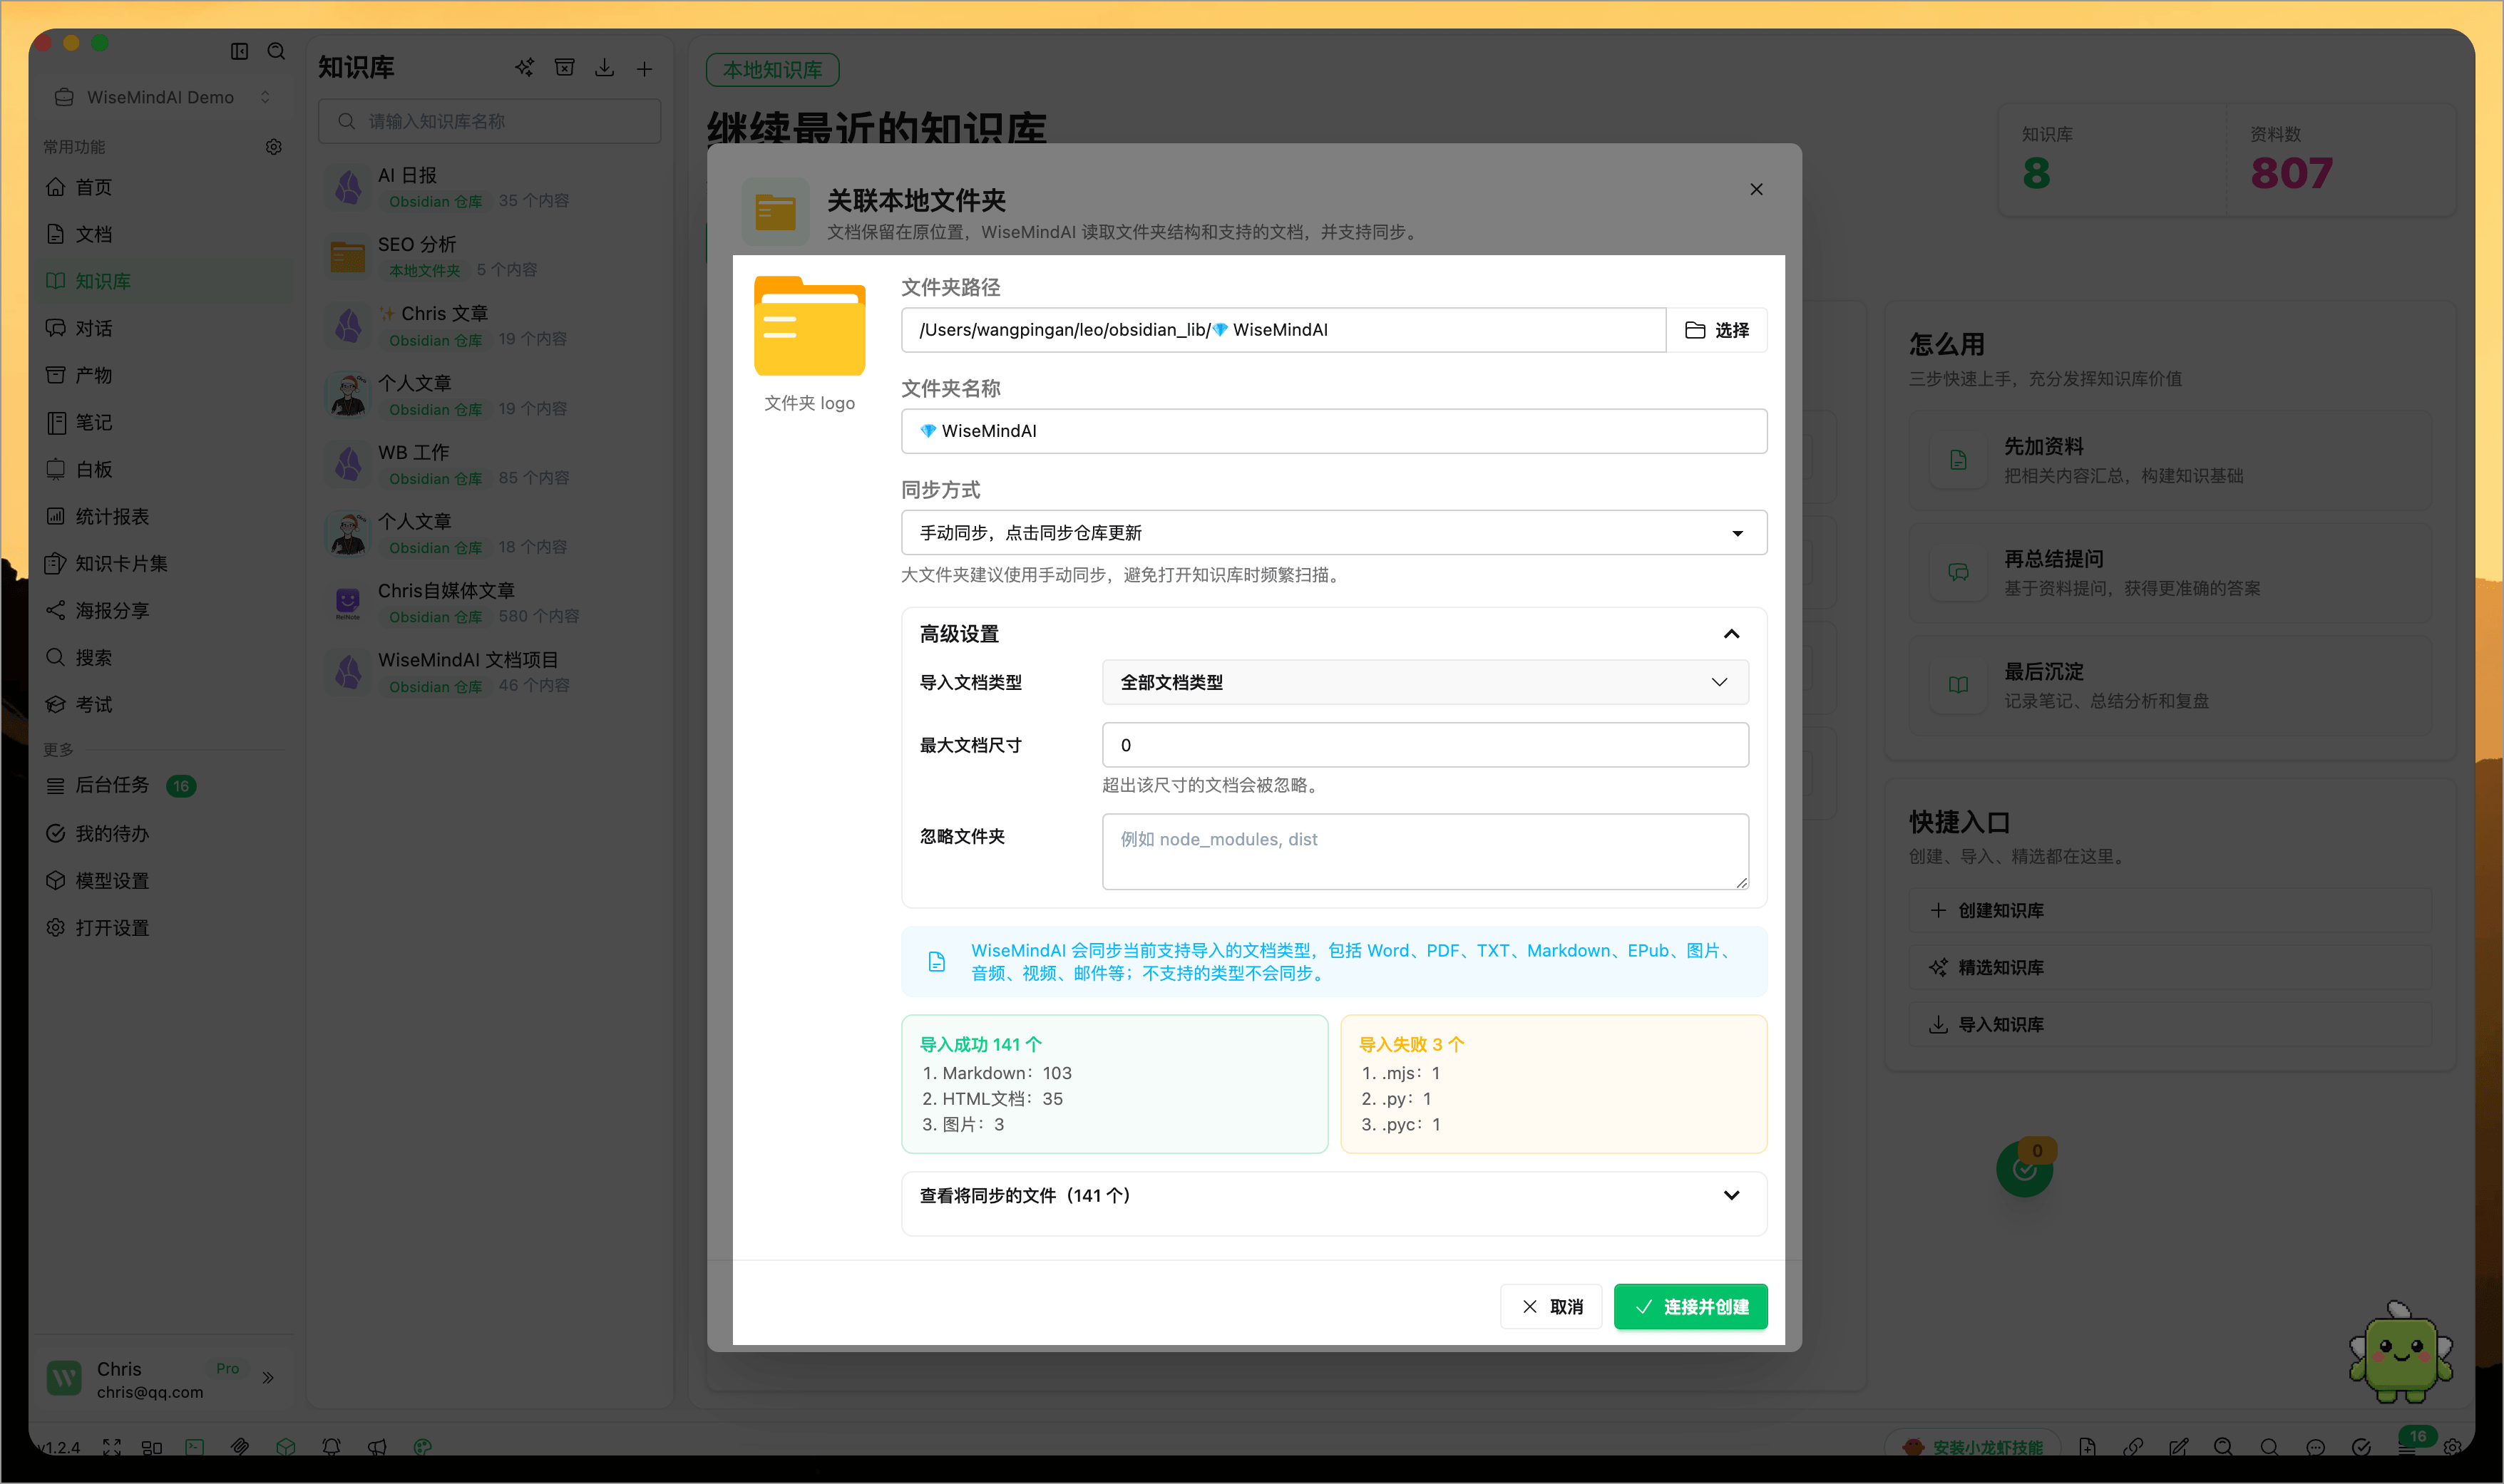Click the 选择 folder browse button

(1717, 330)
